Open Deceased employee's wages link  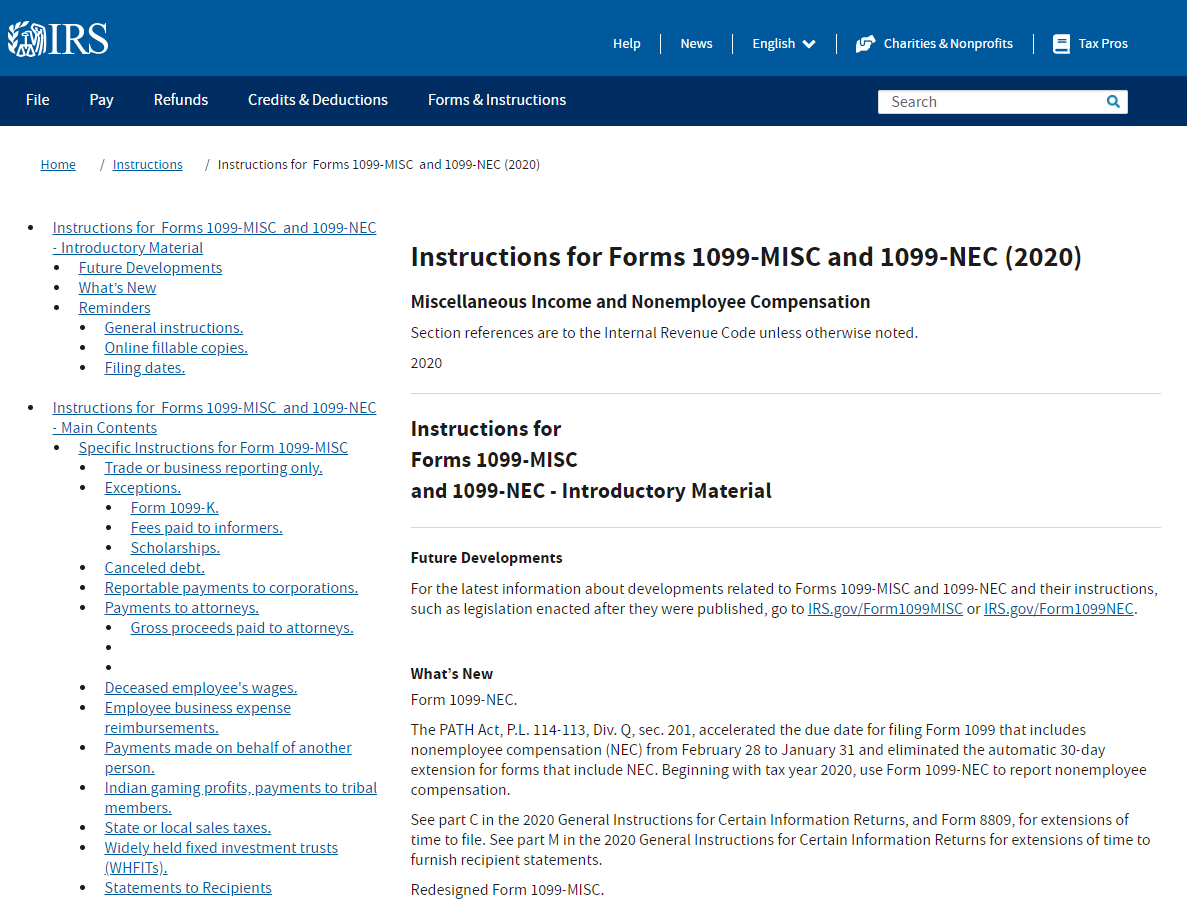click(x=201, y=688)
